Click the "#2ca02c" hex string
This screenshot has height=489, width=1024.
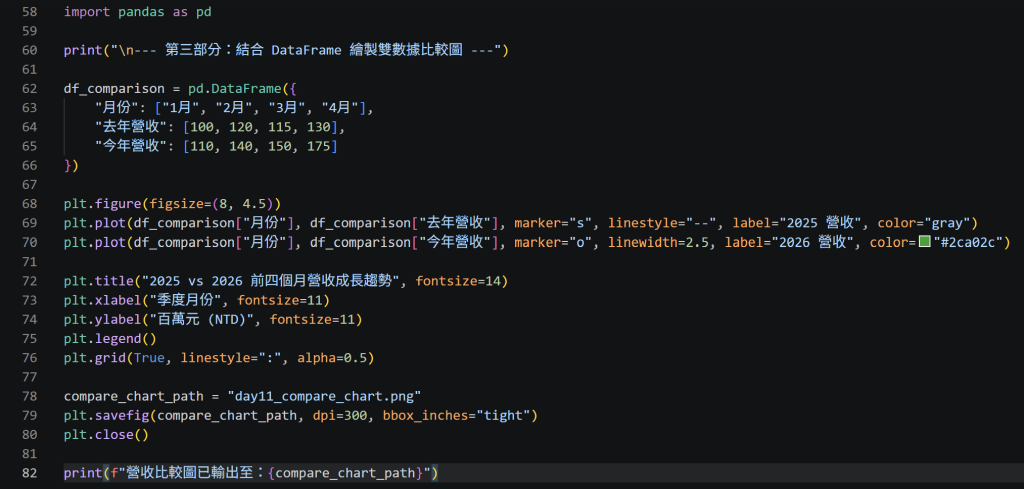tap(968, 242)
